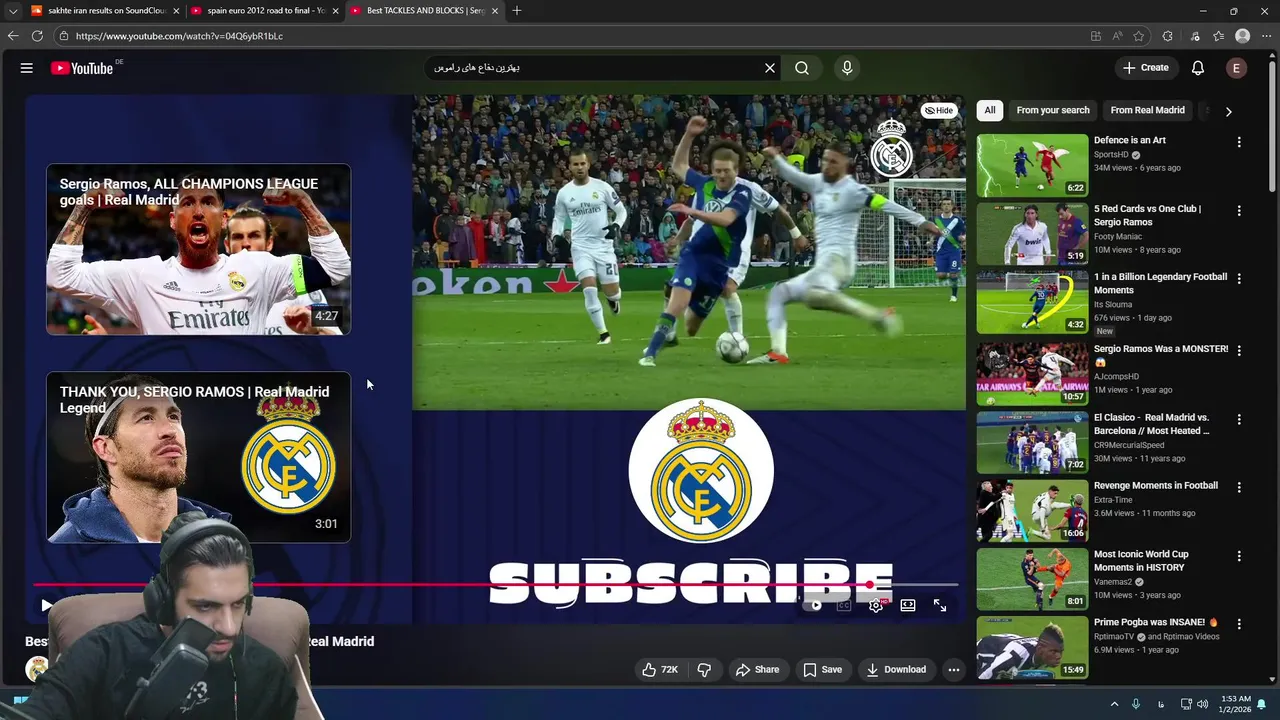The height and width of the screenshot is (720, 1280).
Task: Add this page to favorites star
Action: 1139,36
